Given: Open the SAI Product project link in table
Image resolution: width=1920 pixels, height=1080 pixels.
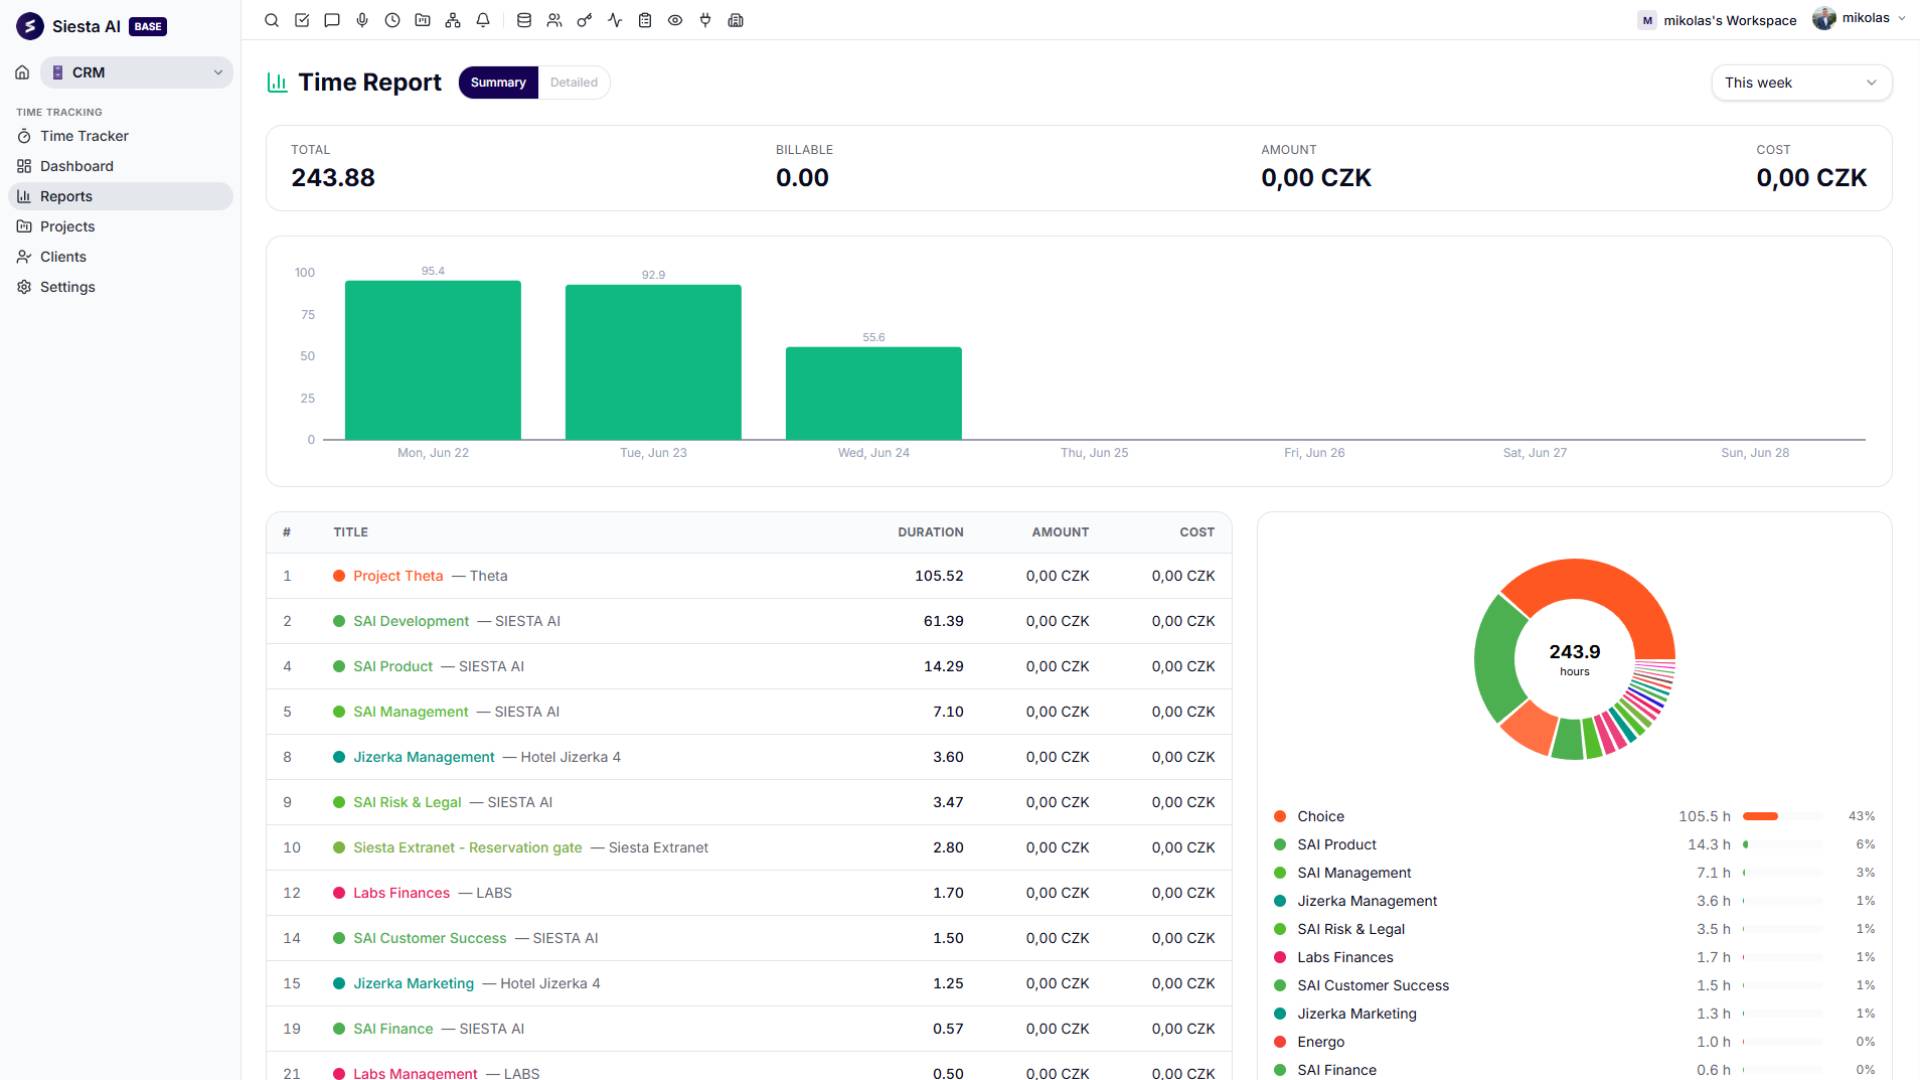Looking at the screenshot, I should (x=393, y=666).
